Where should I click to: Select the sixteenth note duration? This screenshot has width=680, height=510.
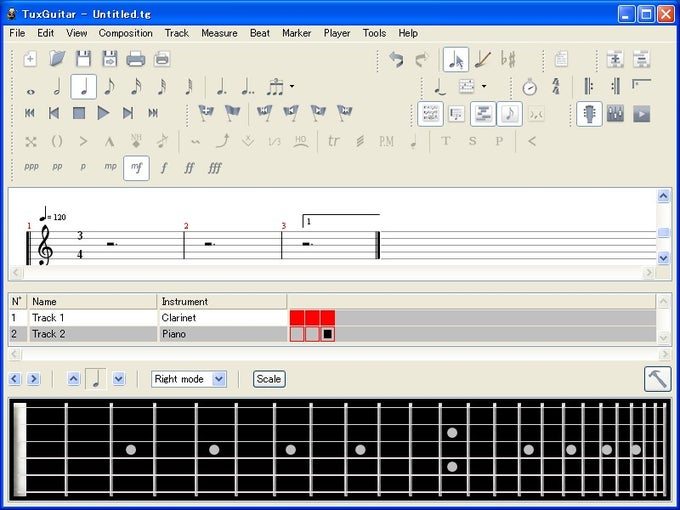point(136,87)
